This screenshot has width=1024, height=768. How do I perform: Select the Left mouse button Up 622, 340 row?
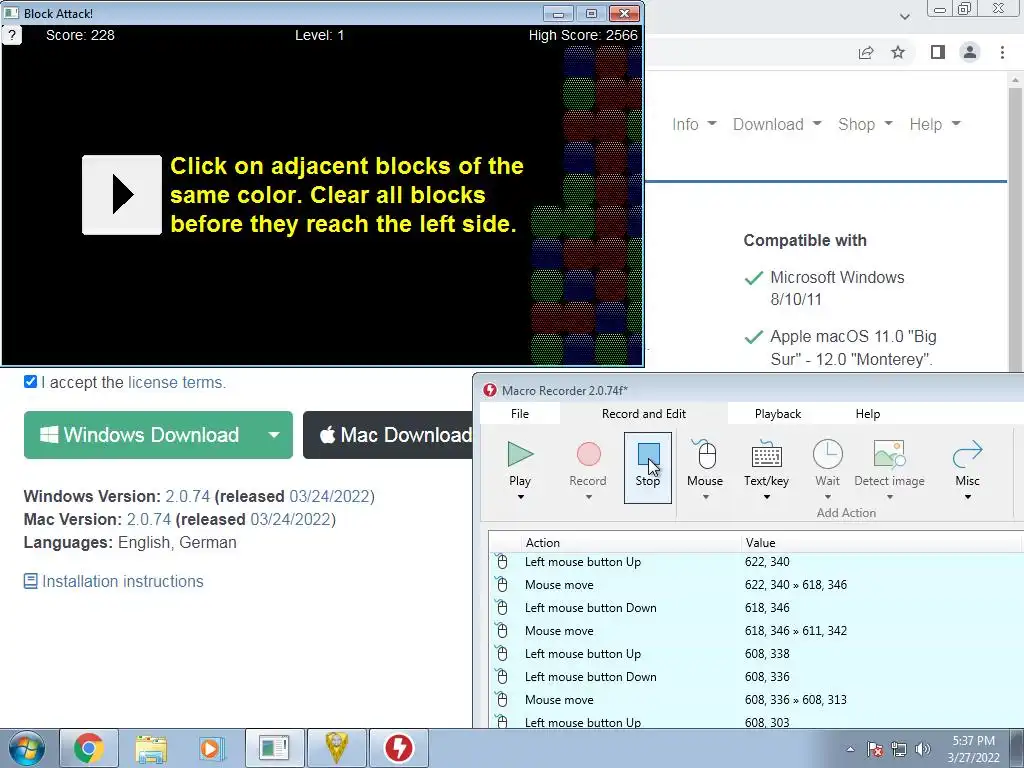(755, 562)
